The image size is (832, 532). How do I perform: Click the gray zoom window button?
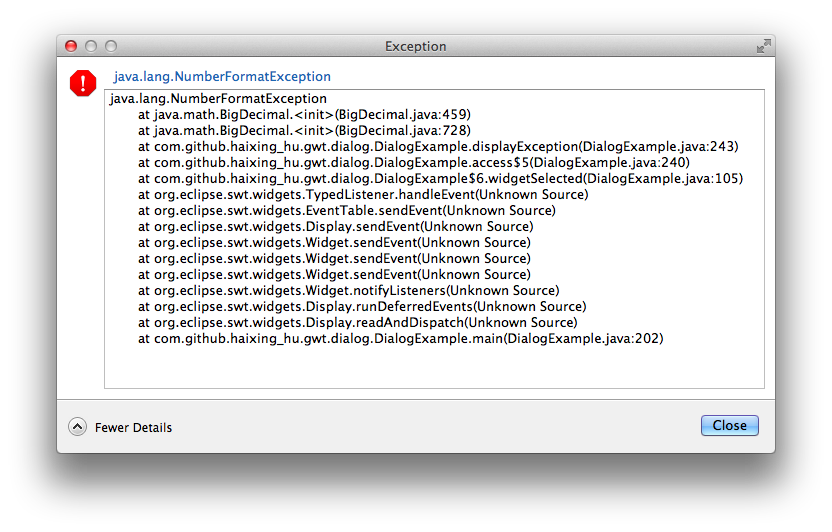(x=111, y=46)
